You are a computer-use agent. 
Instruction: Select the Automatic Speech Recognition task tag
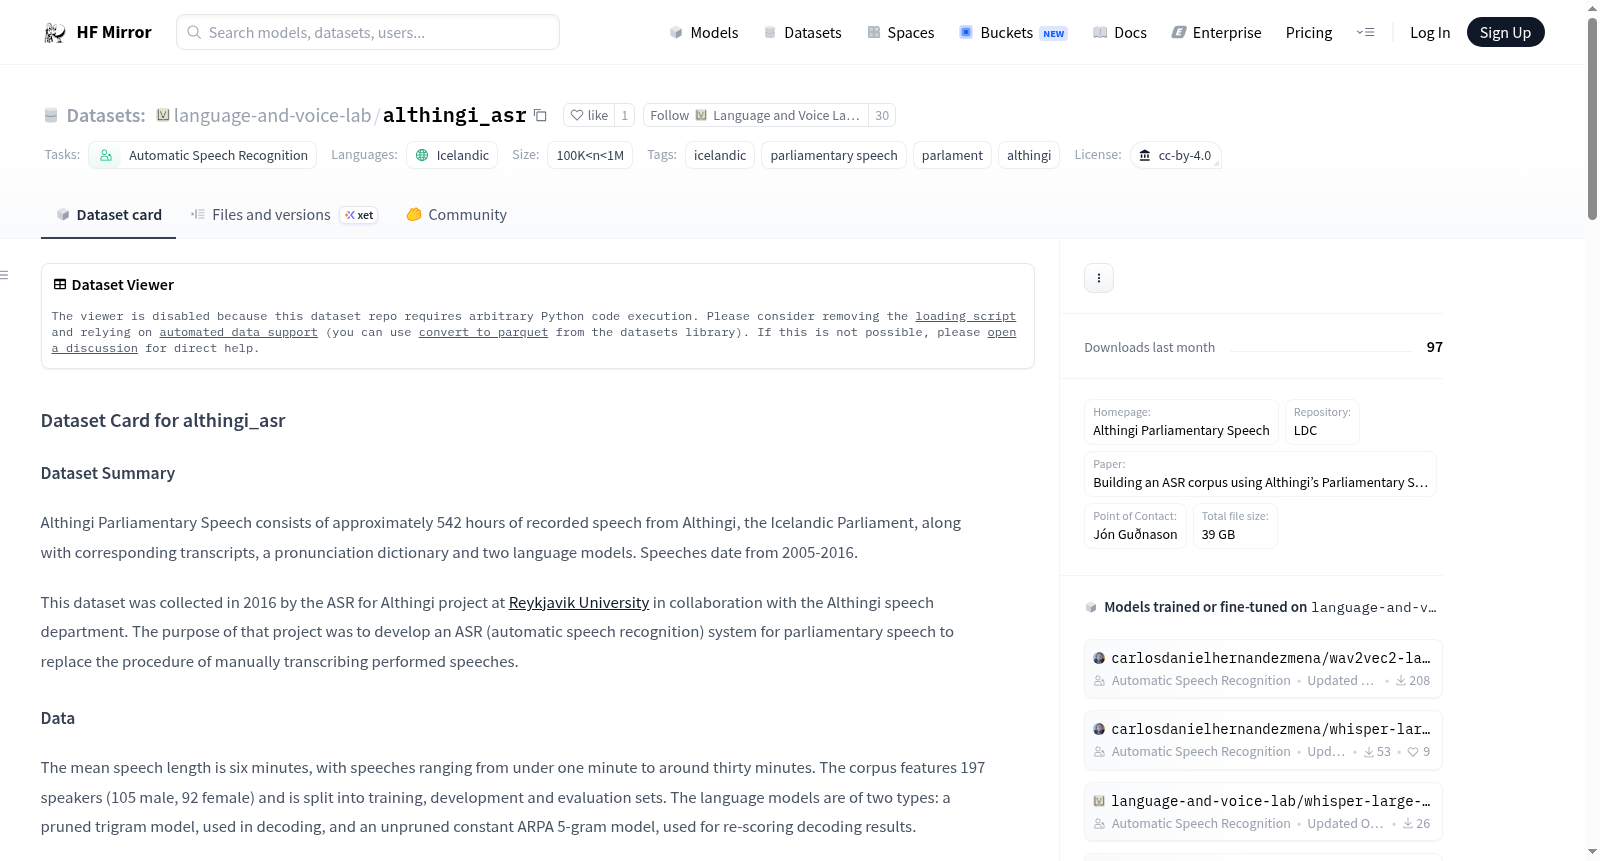(203, 155)
